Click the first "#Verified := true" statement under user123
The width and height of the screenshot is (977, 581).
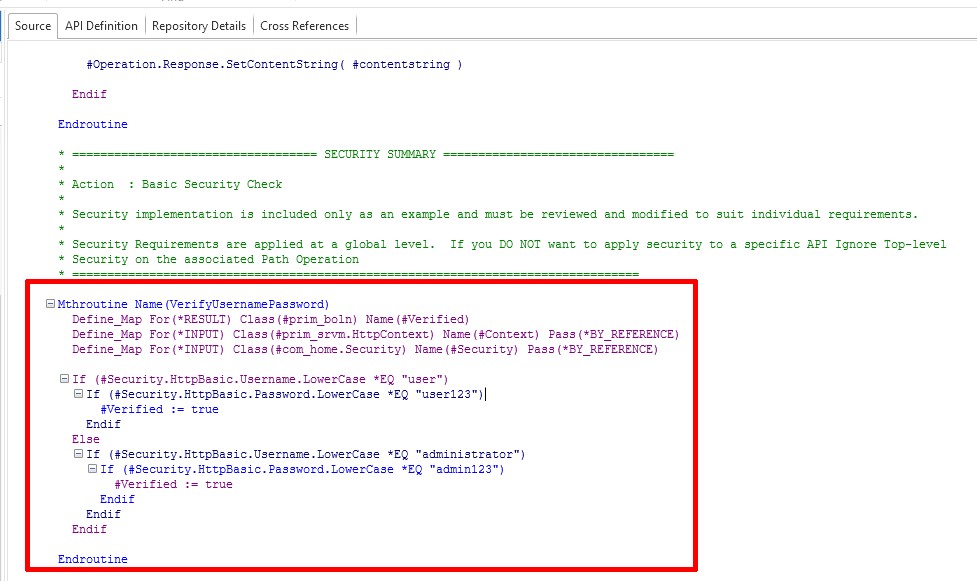click(x=160, y=409)
